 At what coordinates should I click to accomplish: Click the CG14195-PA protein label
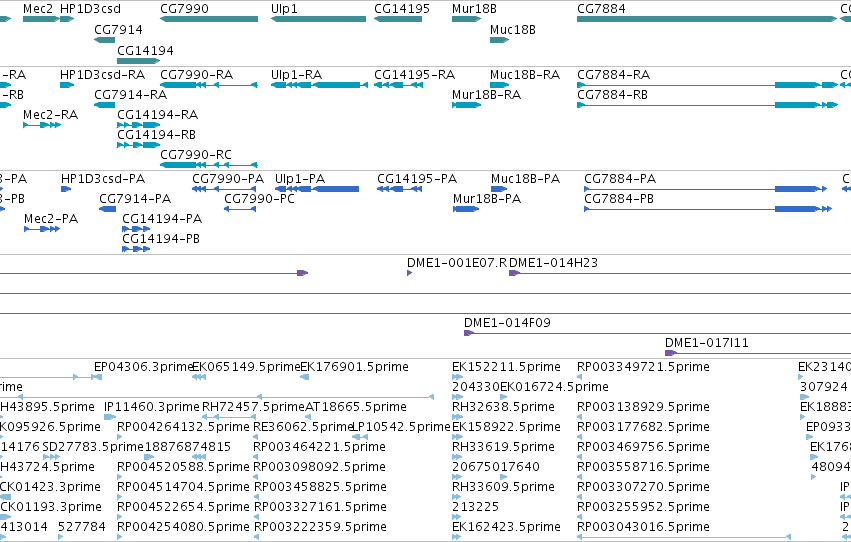coord(417,178)
